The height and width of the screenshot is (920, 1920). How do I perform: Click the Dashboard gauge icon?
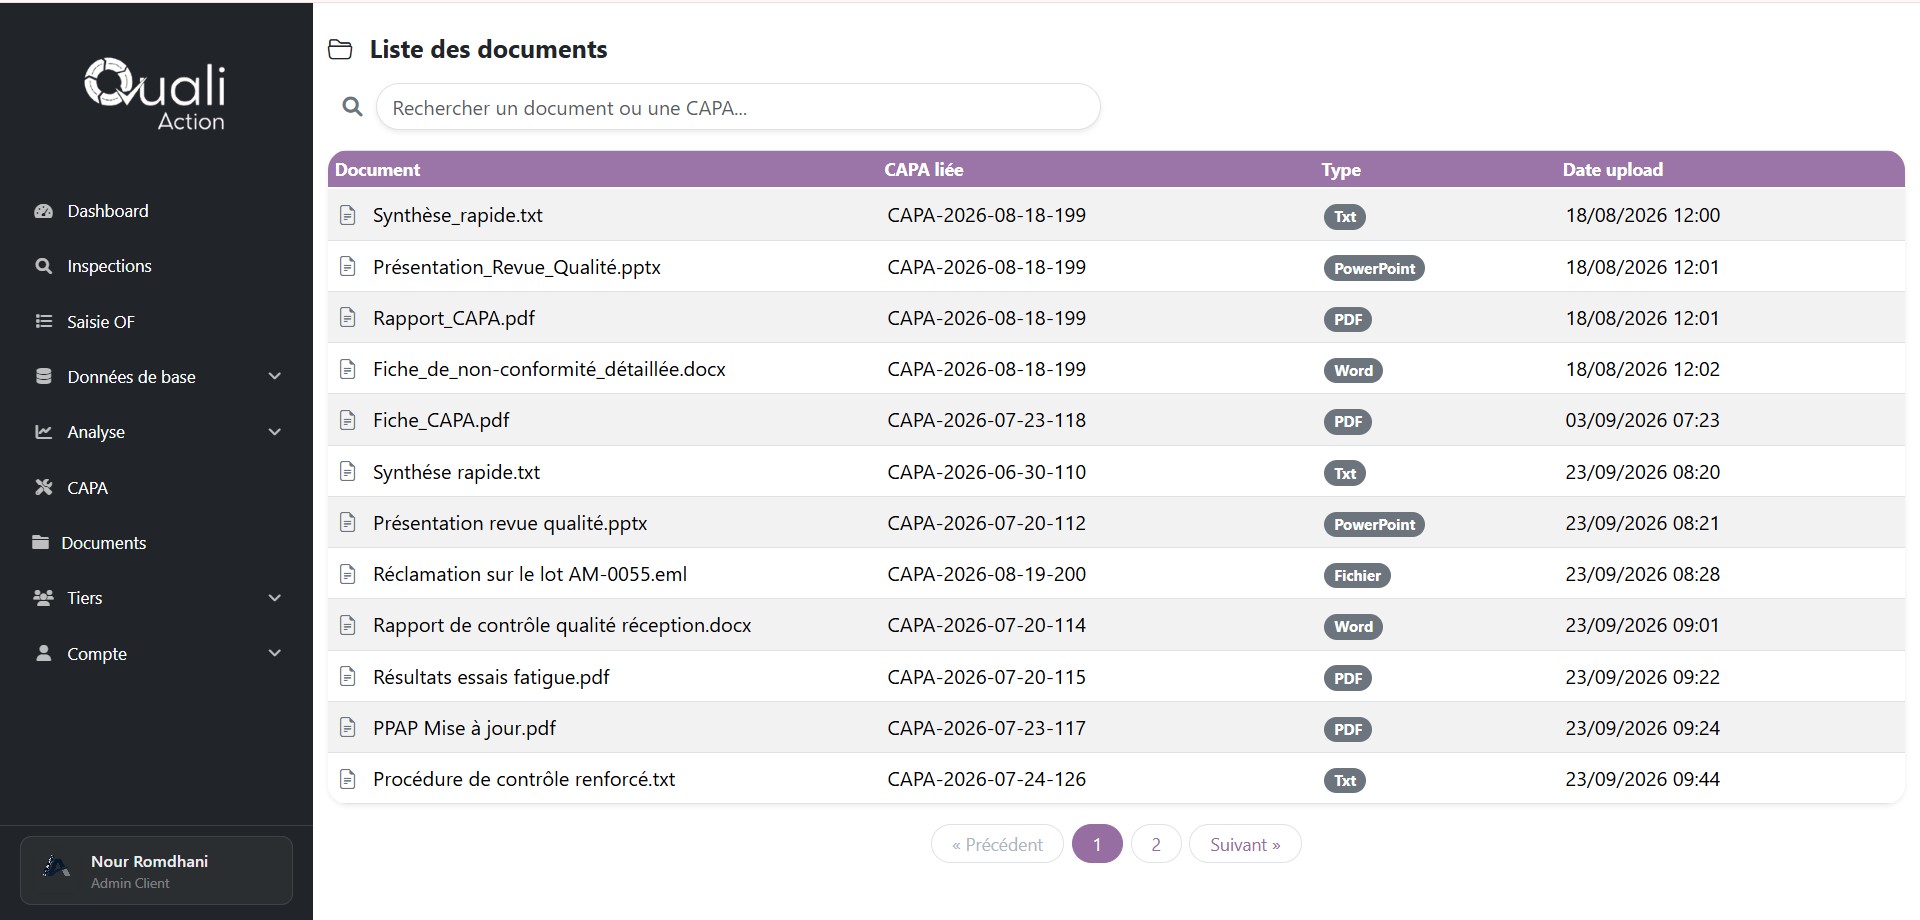coord(43,211)
